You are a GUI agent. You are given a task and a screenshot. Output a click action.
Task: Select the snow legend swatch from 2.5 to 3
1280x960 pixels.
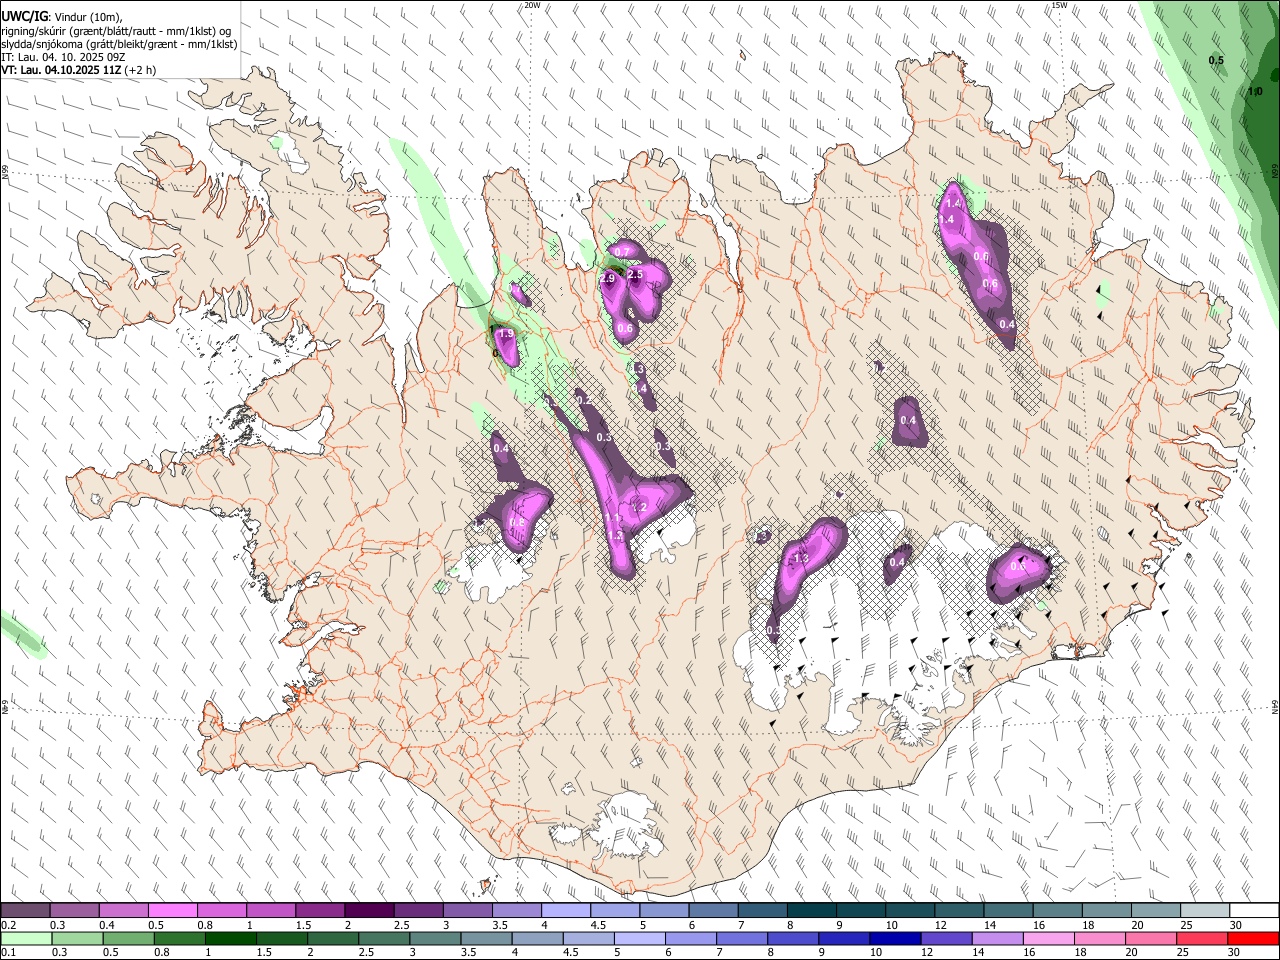[x=418, y=910]
